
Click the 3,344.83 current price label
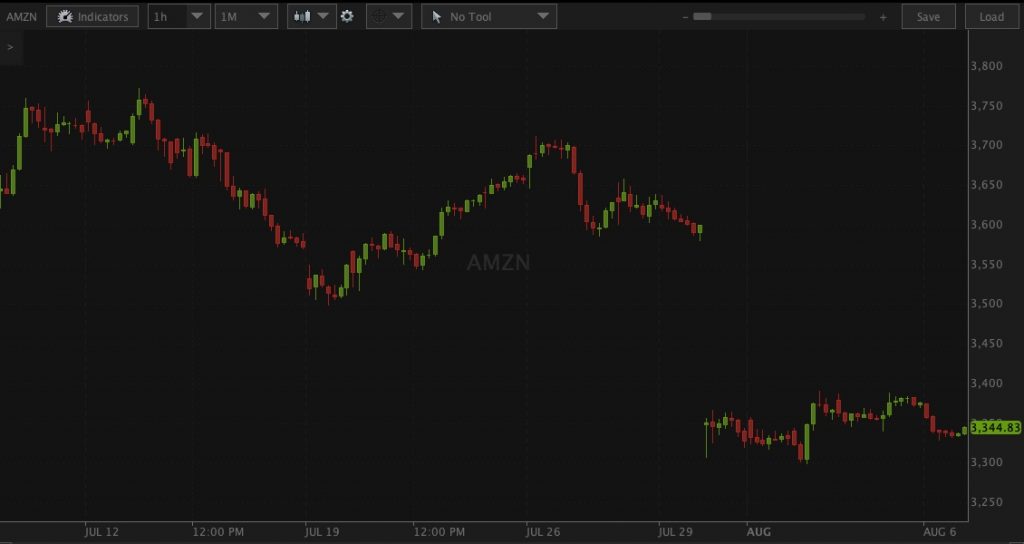point(995,428)
